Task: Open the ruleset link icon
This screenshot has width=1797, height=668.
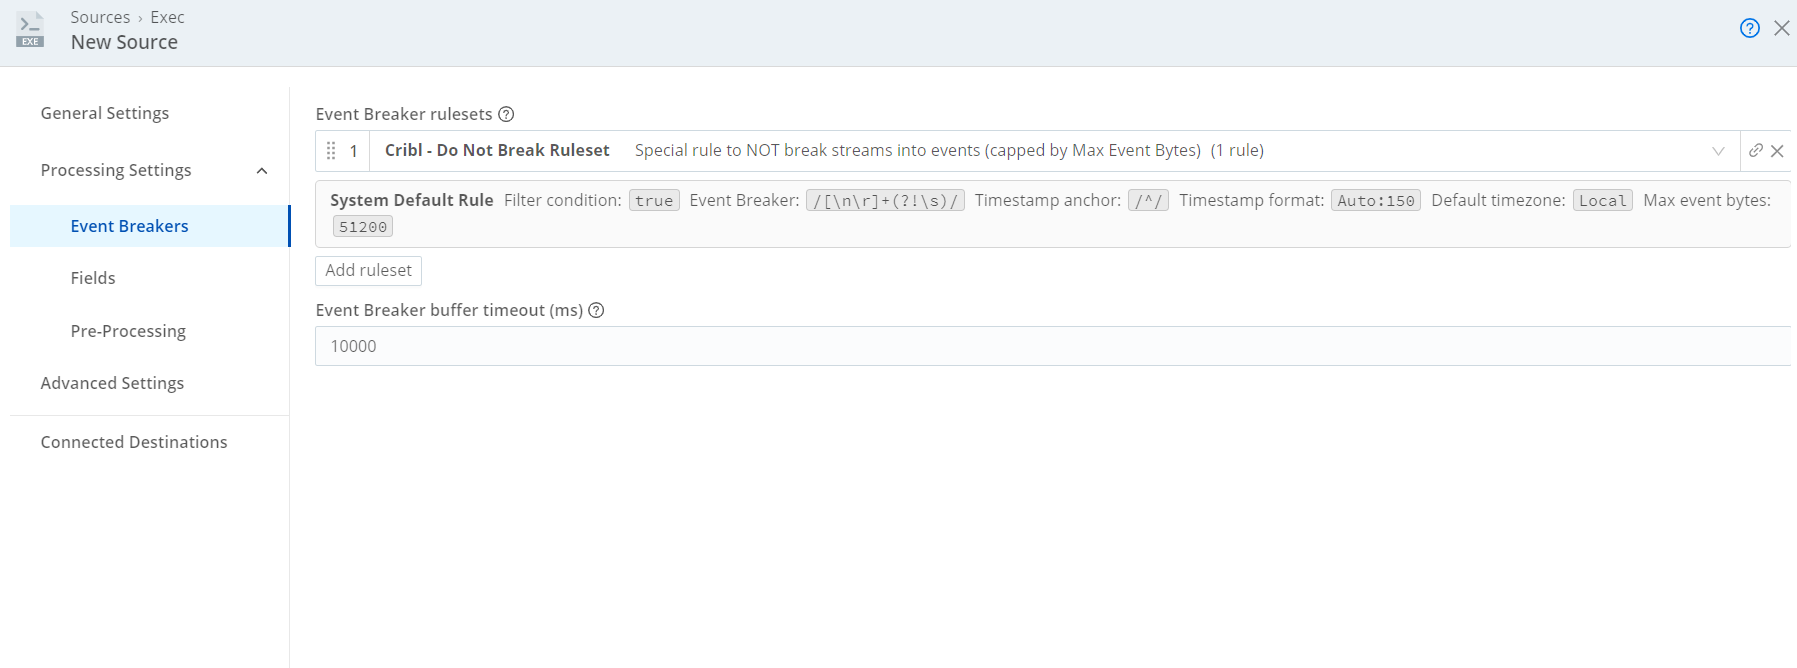Action: click(x=1755, y=151)
